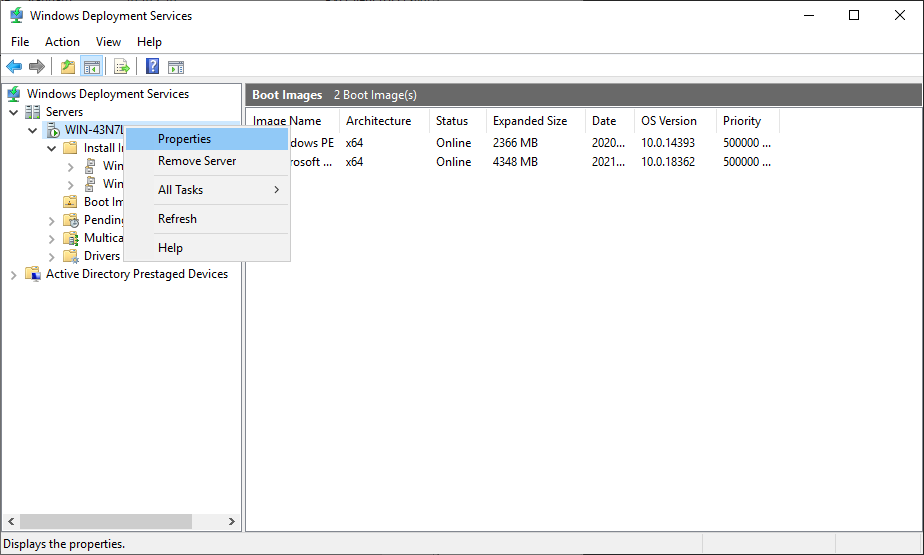Click the Multicast Transmissions folder icon

click(71, 238)
